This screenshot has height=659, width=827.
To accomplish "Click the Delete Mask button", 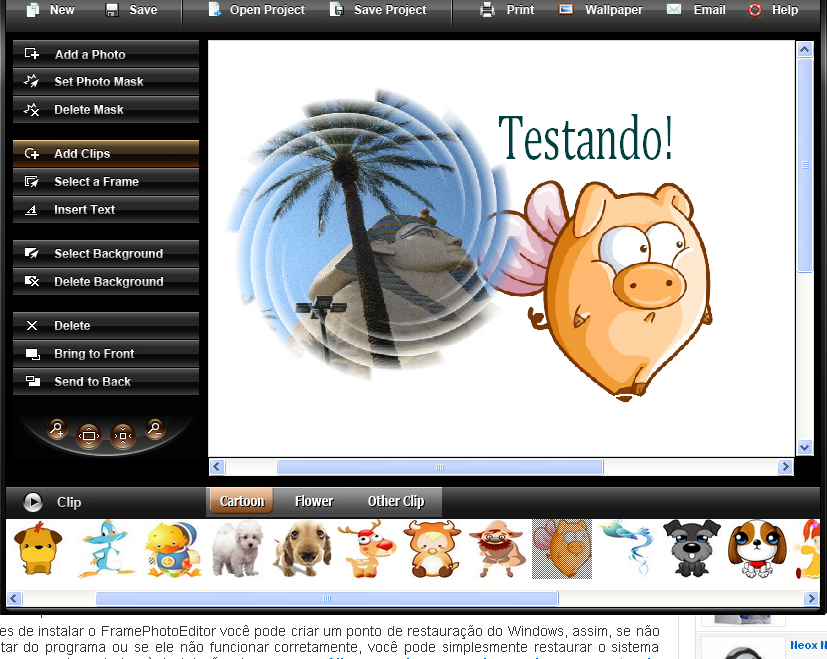I will (x=105, y=109).
